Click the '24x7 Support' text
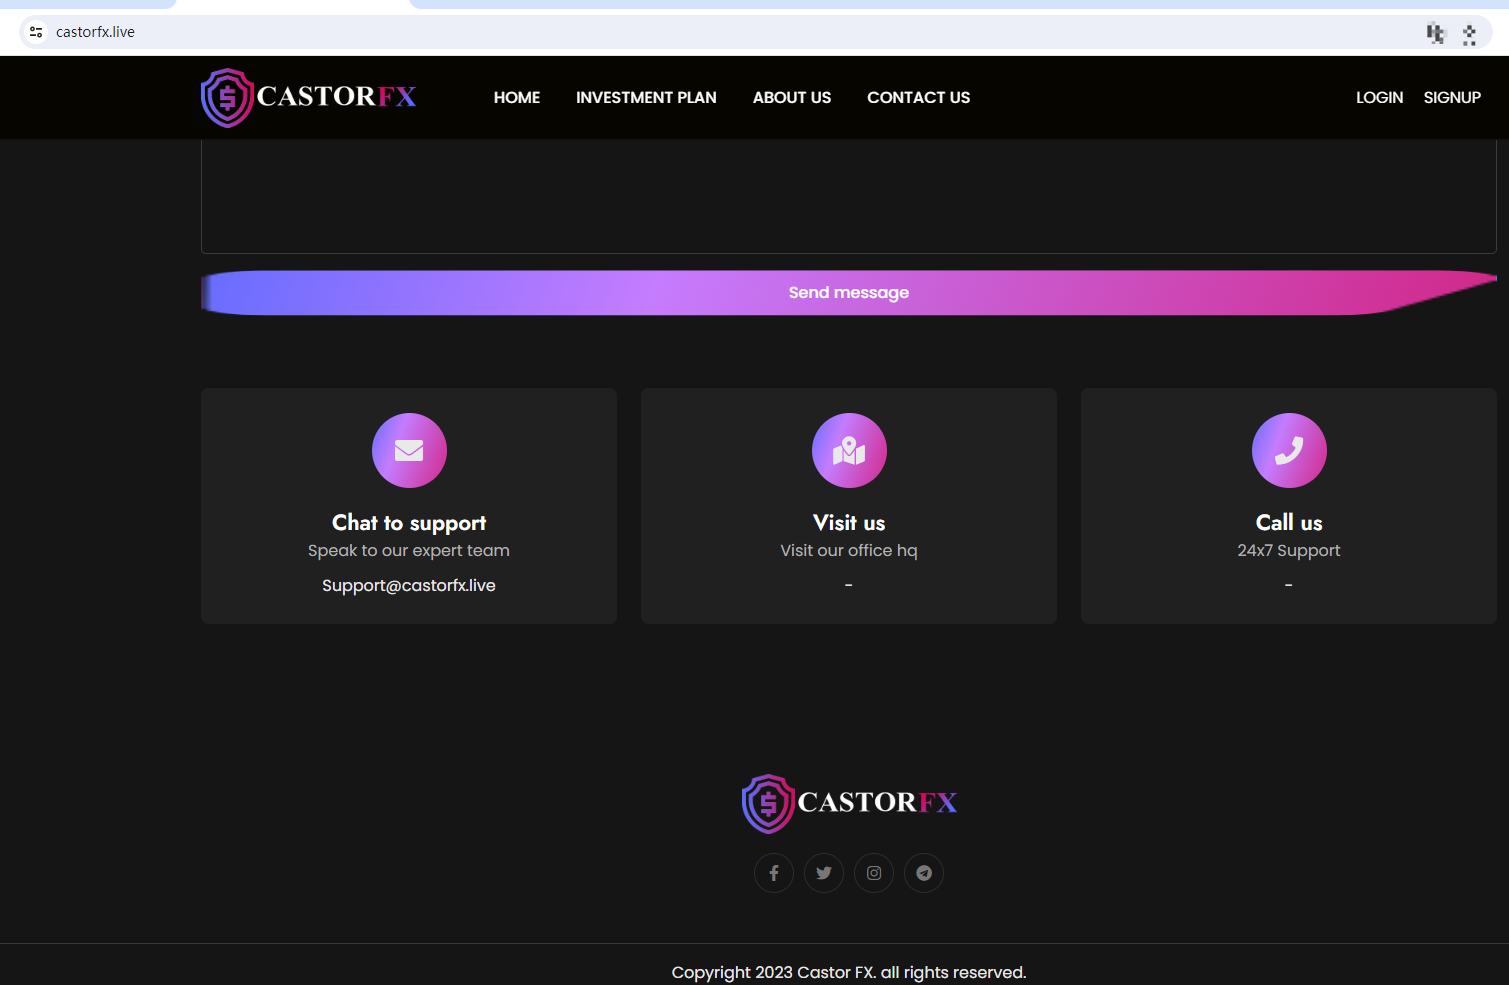1509x985 pixels. point(1289,551)
